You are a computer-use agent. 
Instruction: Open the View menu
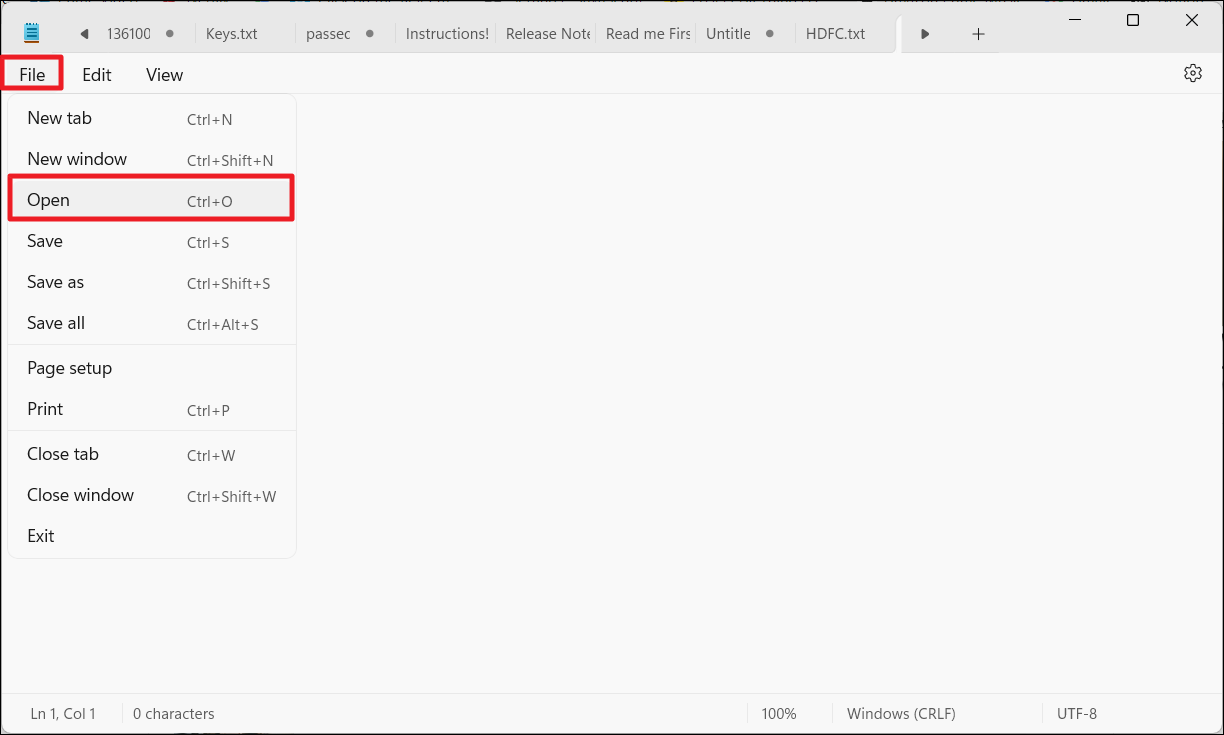(x=164, y=74)
